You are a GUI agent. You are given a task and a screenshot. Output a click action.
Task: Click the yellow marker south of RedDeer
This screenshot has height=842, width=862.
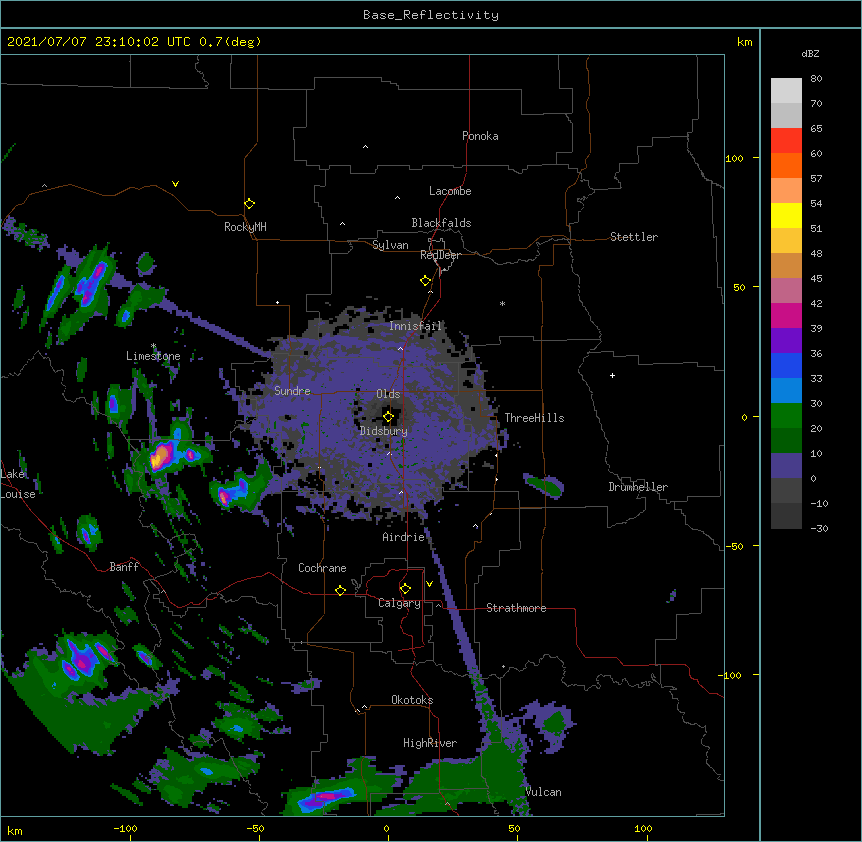pyautogui.click(x=426, y=281)
